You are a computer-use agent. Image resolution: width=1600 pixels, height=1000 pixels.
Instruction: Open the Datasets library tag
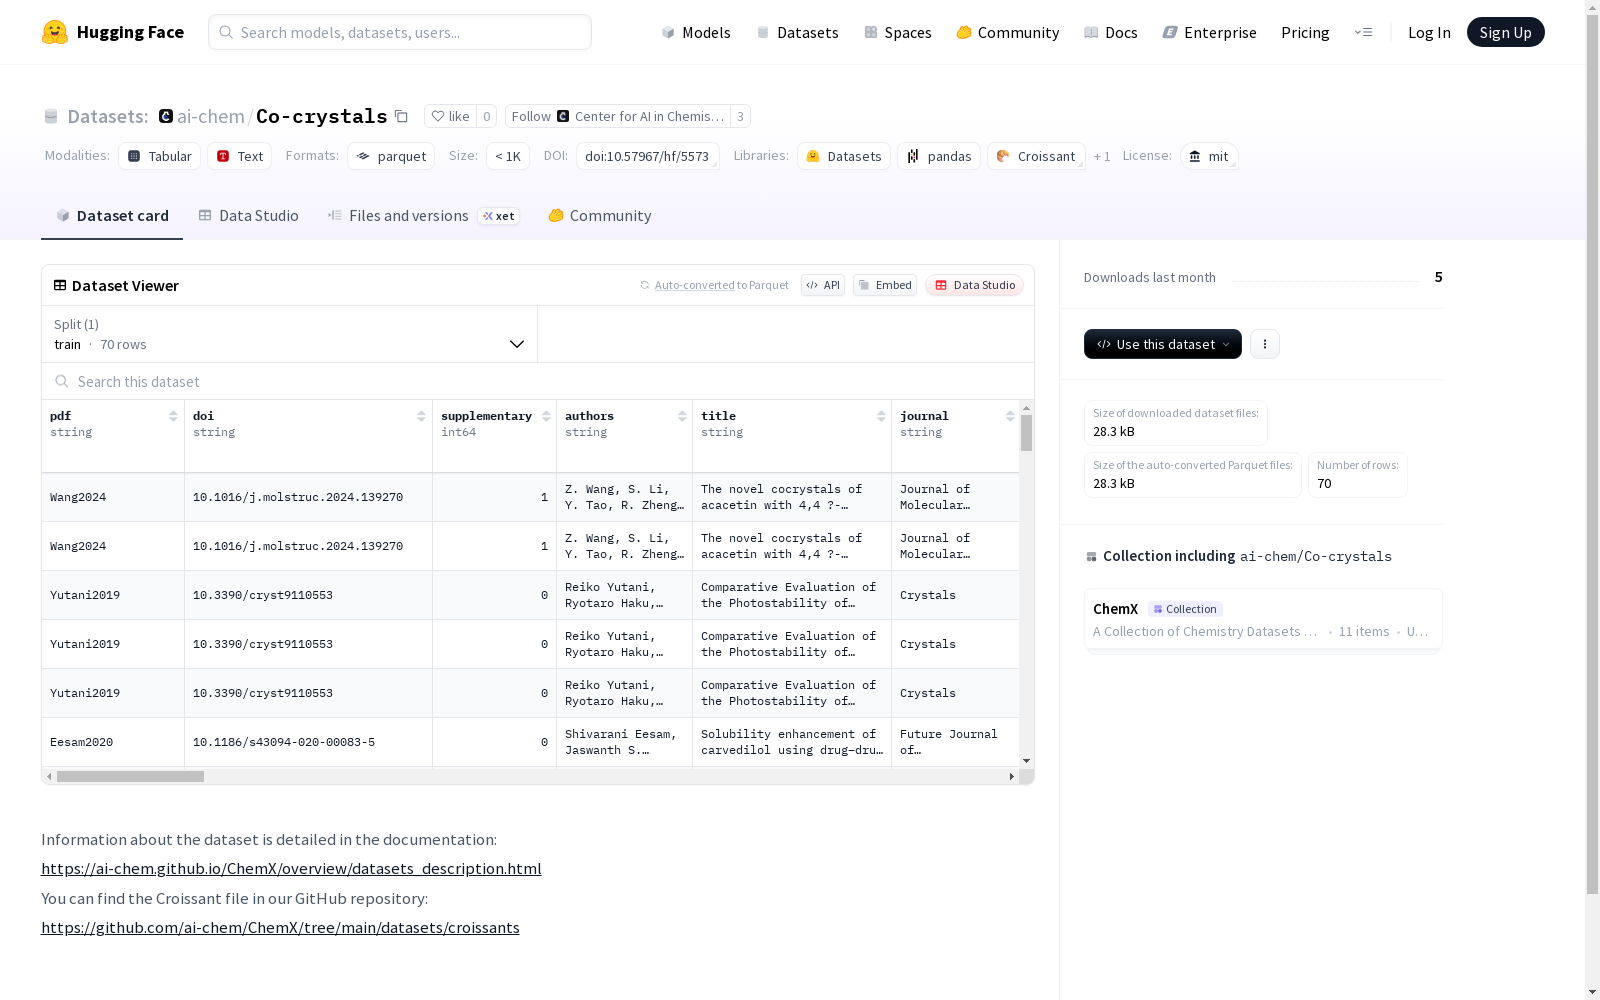(844, 156)
